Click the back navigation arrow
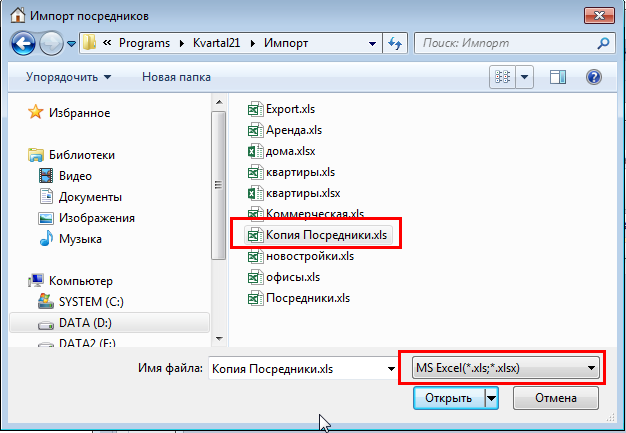Image resolution: width=626 pixels, height=433 pixels. pyautogui.click(x=24, y=44)
